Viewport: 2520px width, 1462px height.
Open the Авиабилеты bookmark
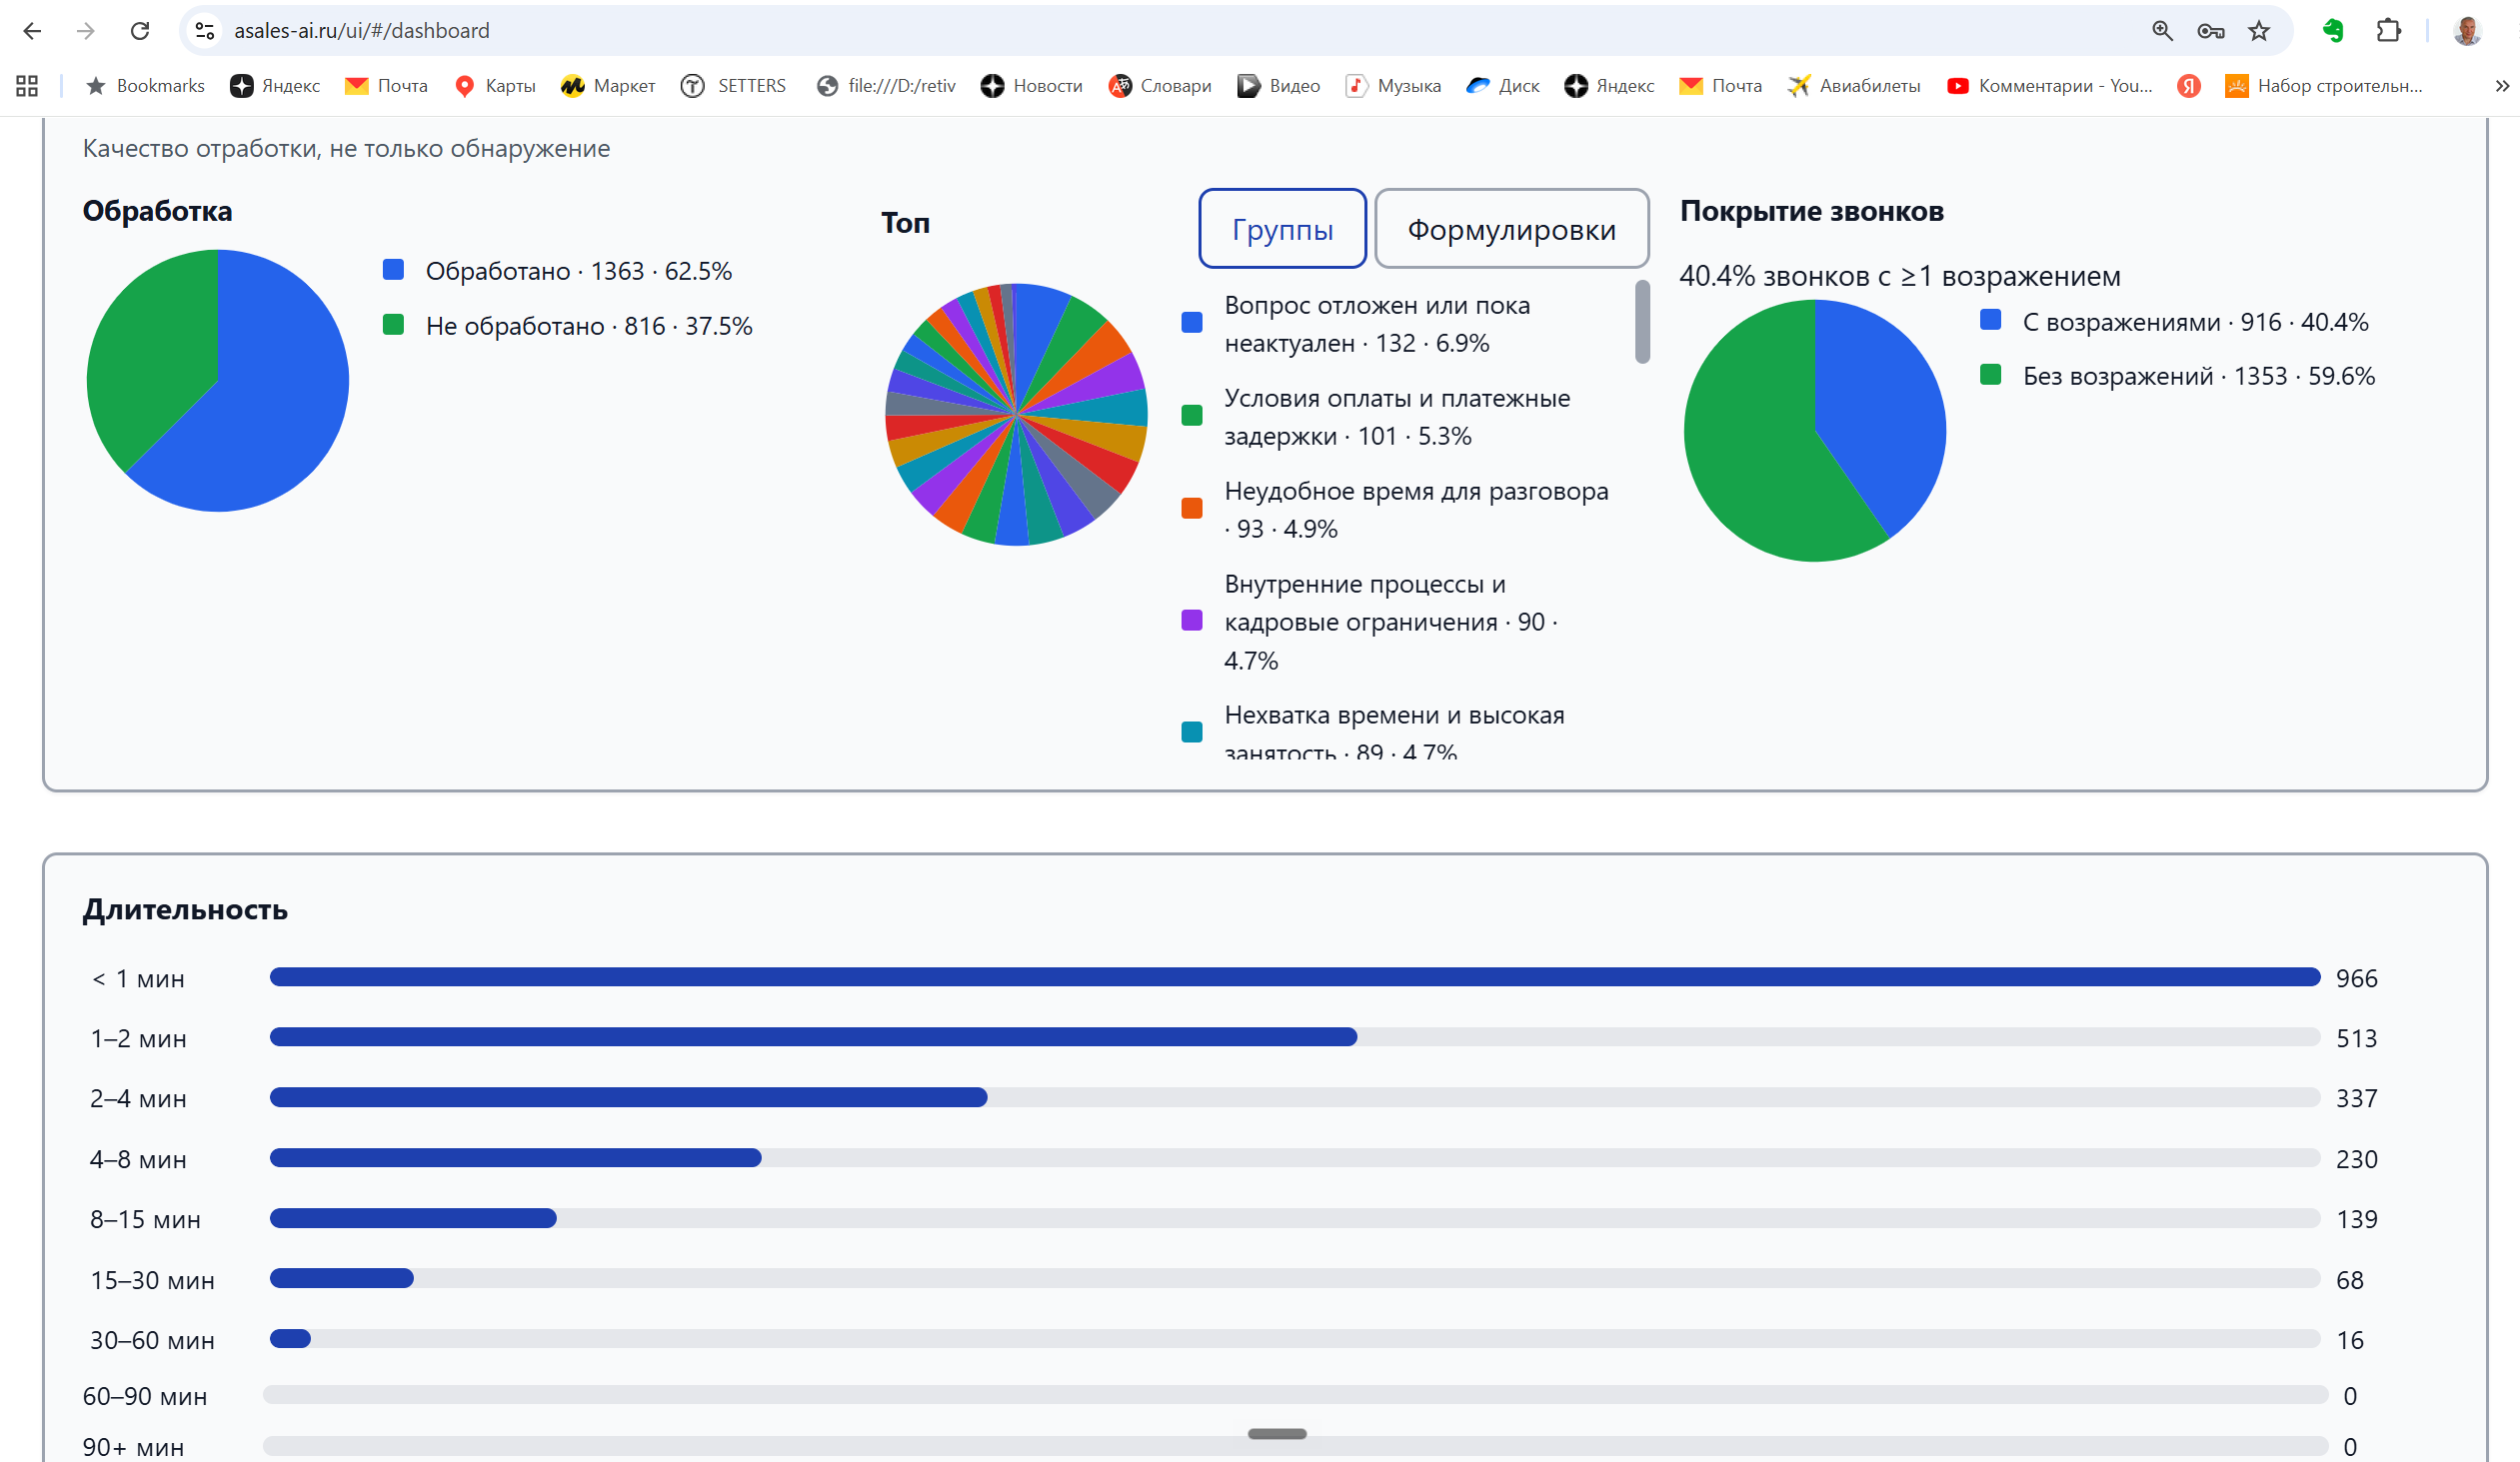(1853, 86)
